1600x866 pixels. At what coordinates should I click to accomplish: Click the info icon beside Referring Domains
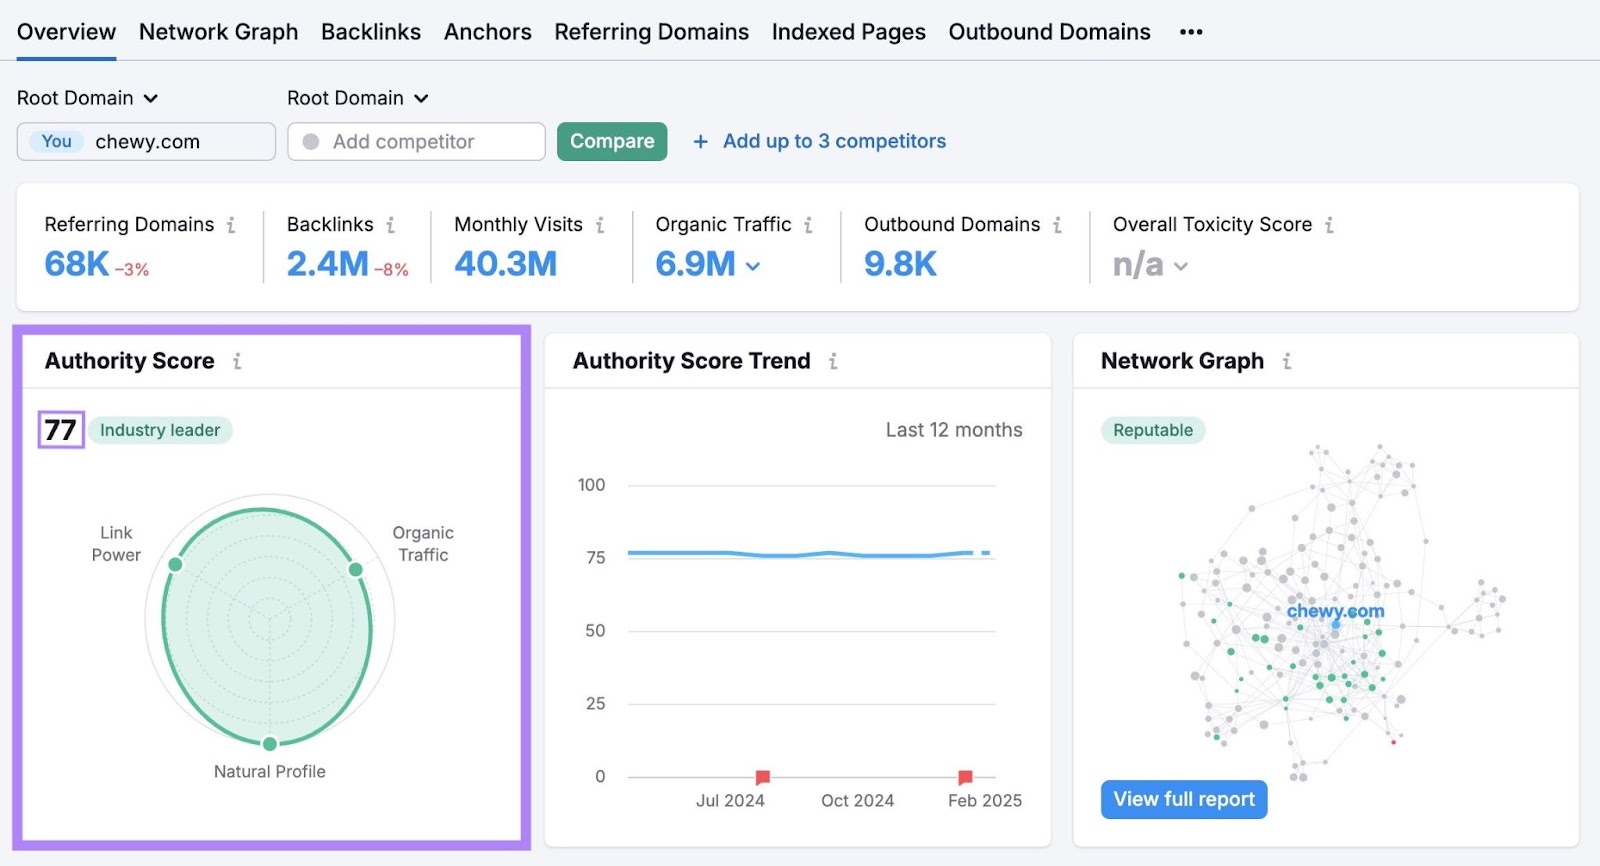[x=231, y=225]
